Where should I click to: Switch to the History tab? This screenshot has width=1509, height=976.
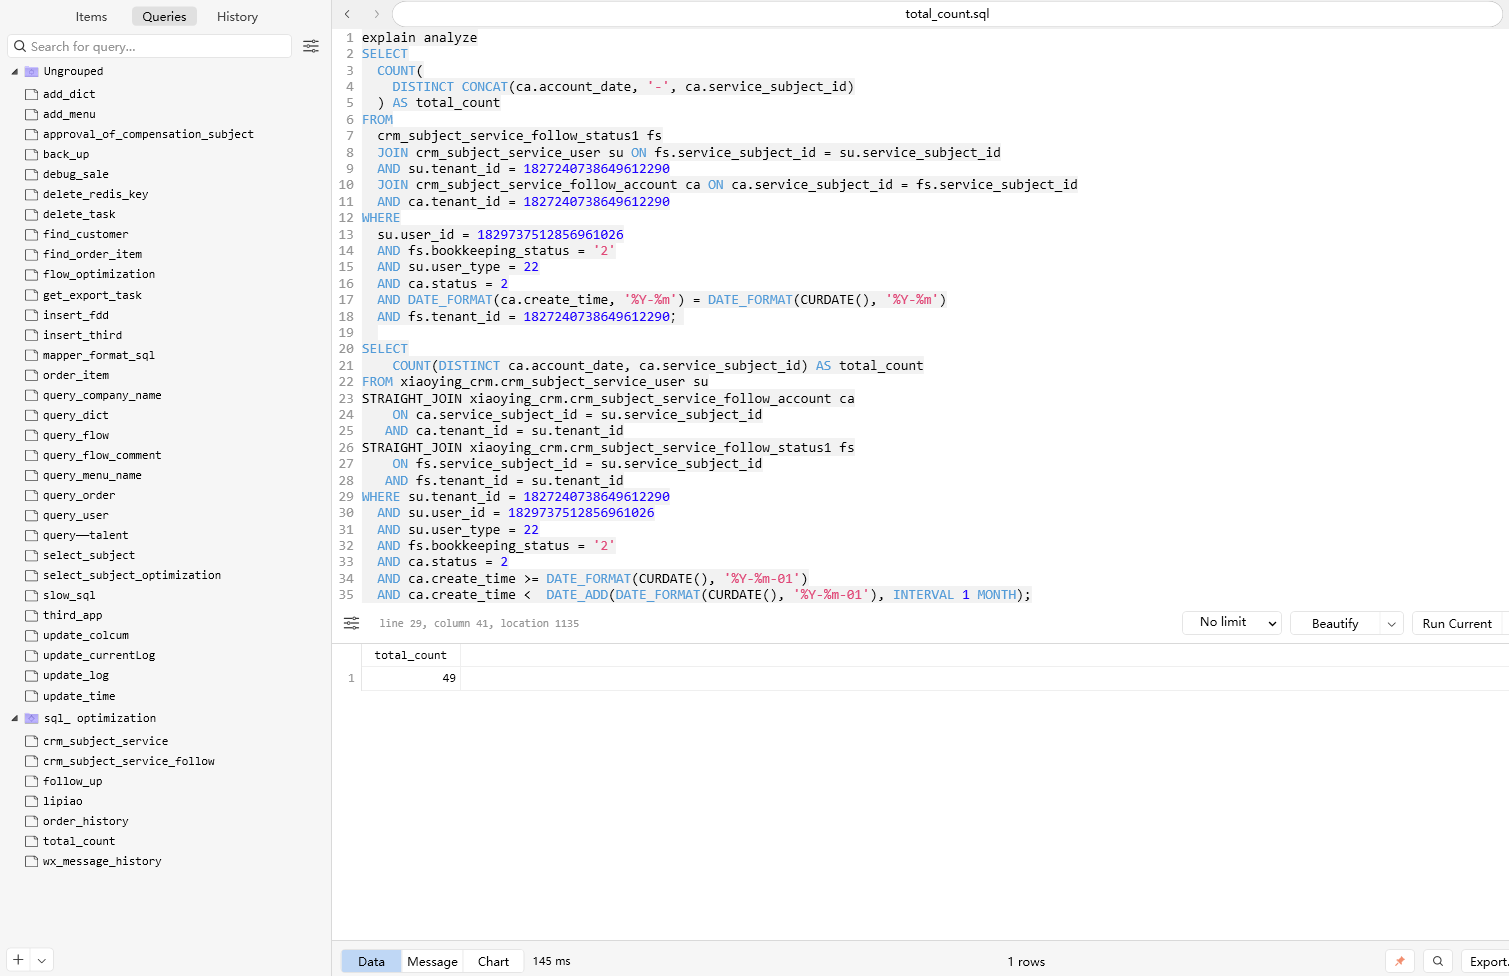237,16
